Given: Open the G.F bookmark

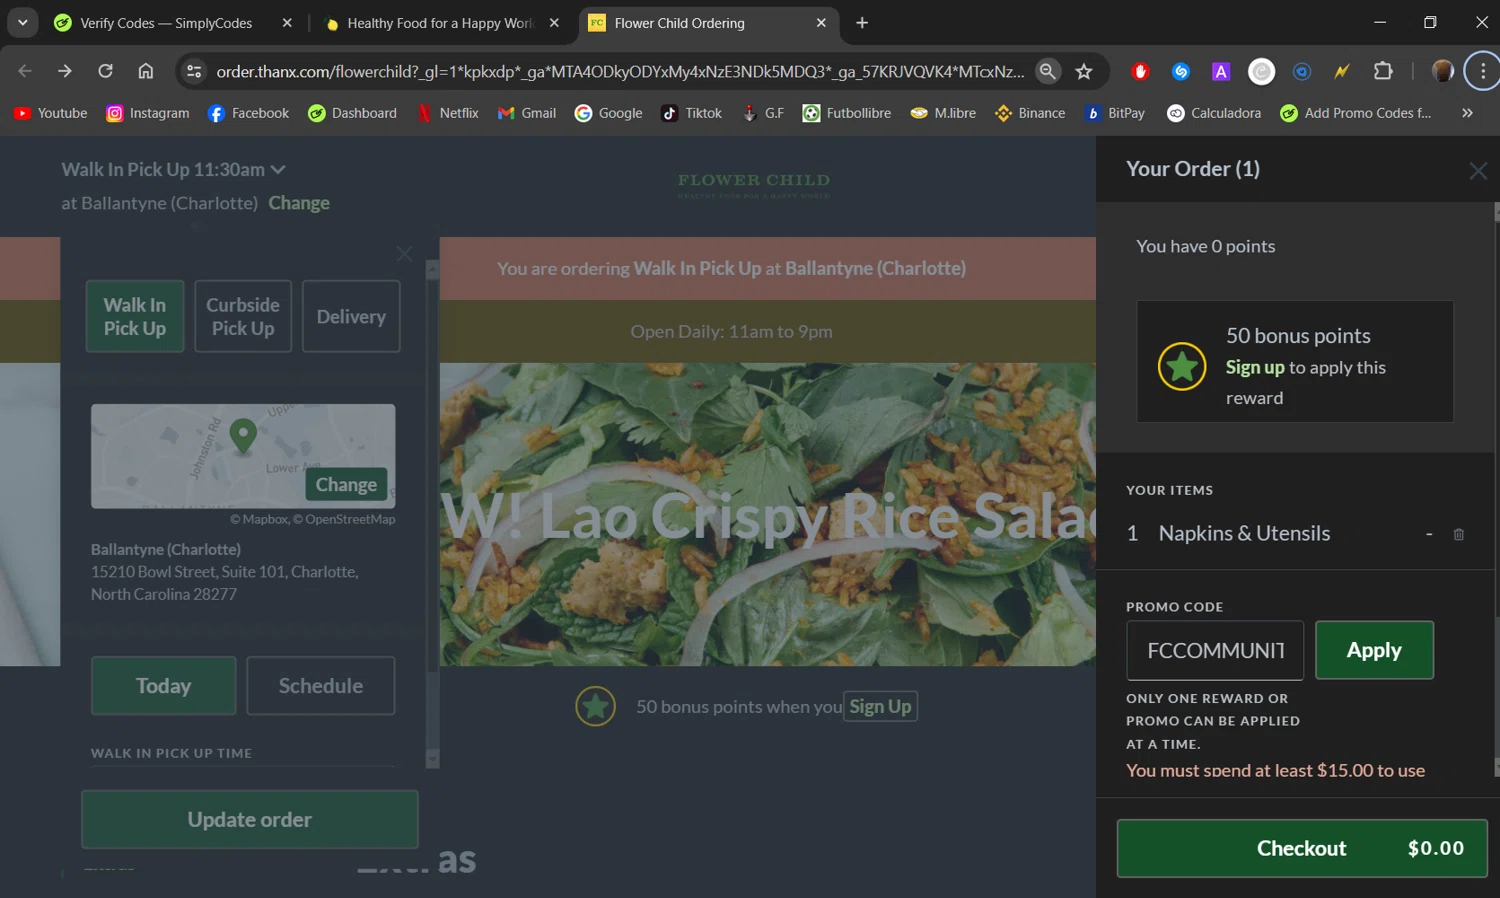Looking at the screenshot, I should click(x=762, y=113).
